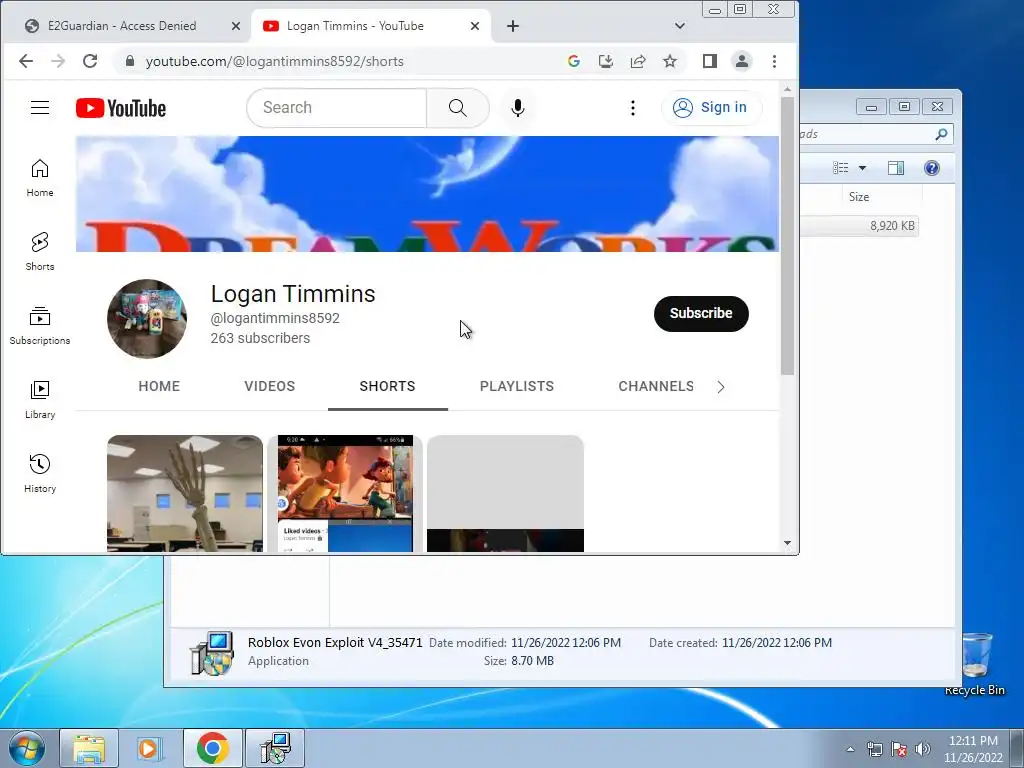Viewport: 1024px width, 768px height.
Task: Change view icon in the Explorer window toolbar
Action: pyautogui.click(x=841, y=168)
